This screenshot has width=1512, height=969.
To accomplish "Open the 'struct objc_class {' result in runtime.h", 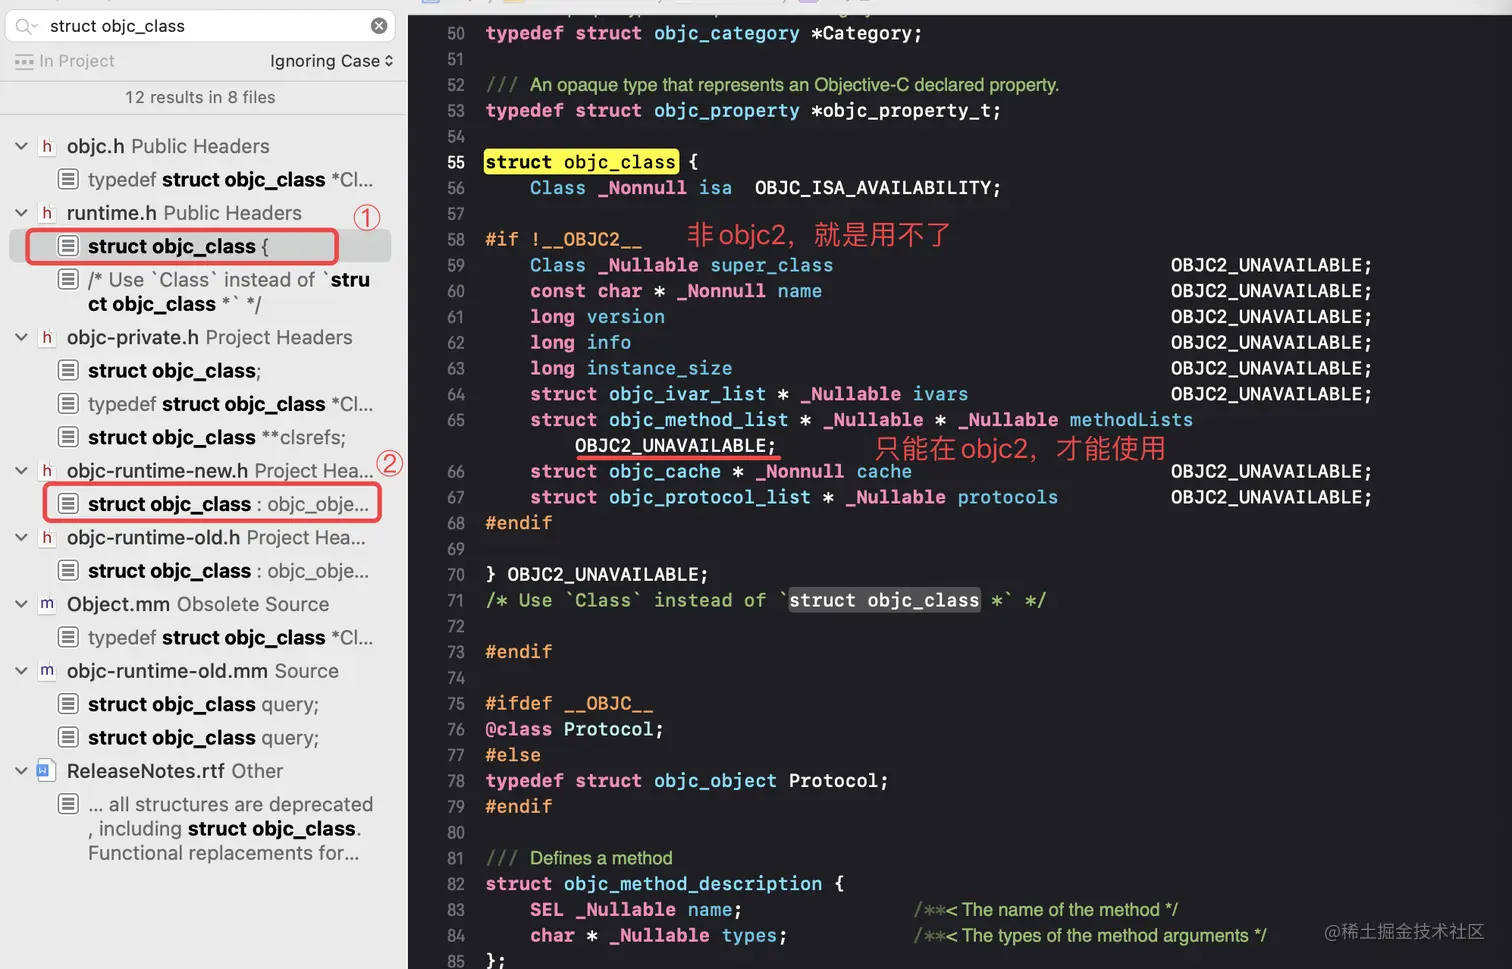I will (x=178, y=246).
